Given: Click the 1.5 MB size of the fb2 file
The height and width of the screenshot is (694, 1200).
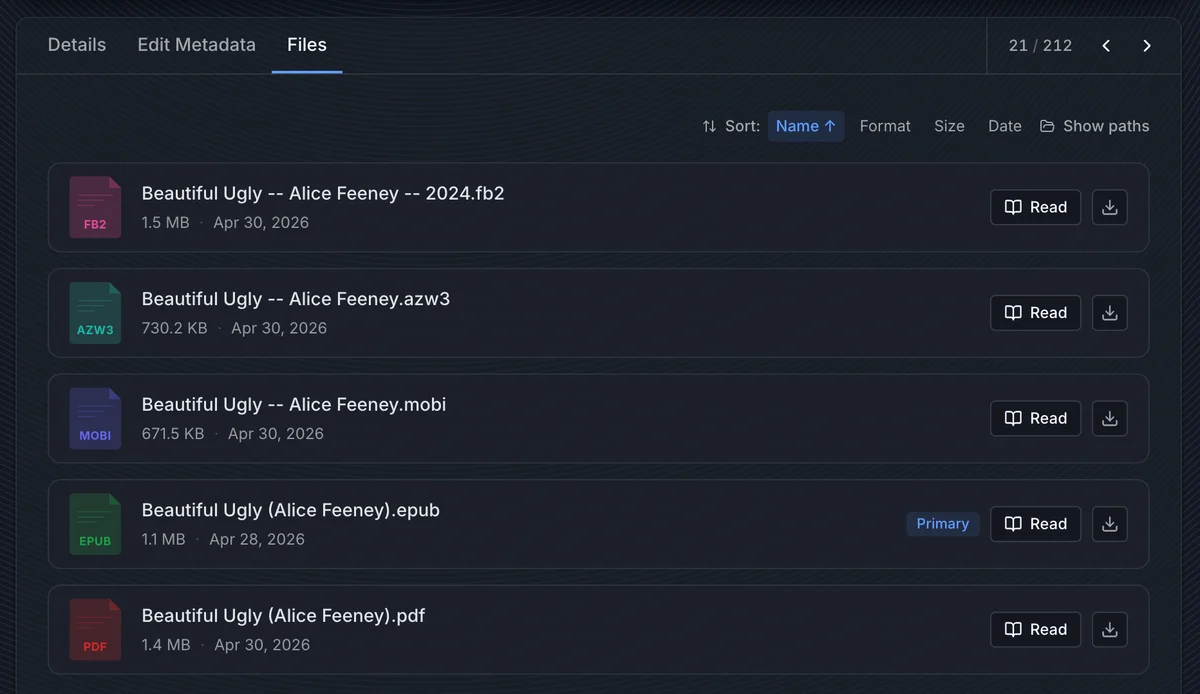Looking at the screenshot, I should (x=165, y=222).
